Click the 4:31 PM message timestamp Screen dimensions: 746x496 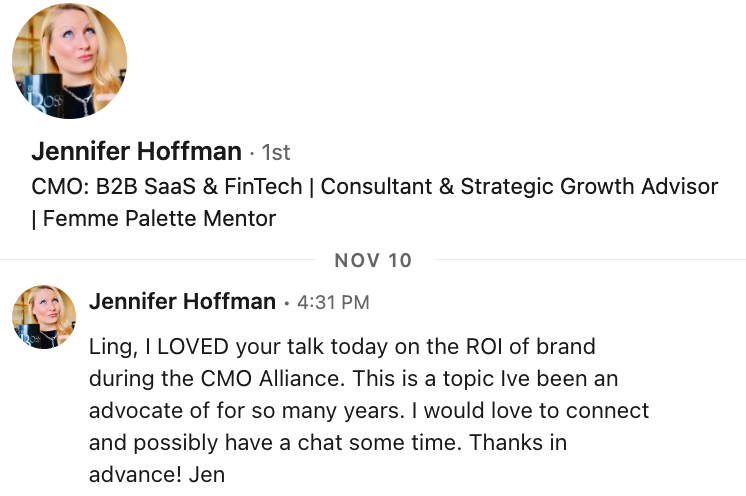coord(333,302)
